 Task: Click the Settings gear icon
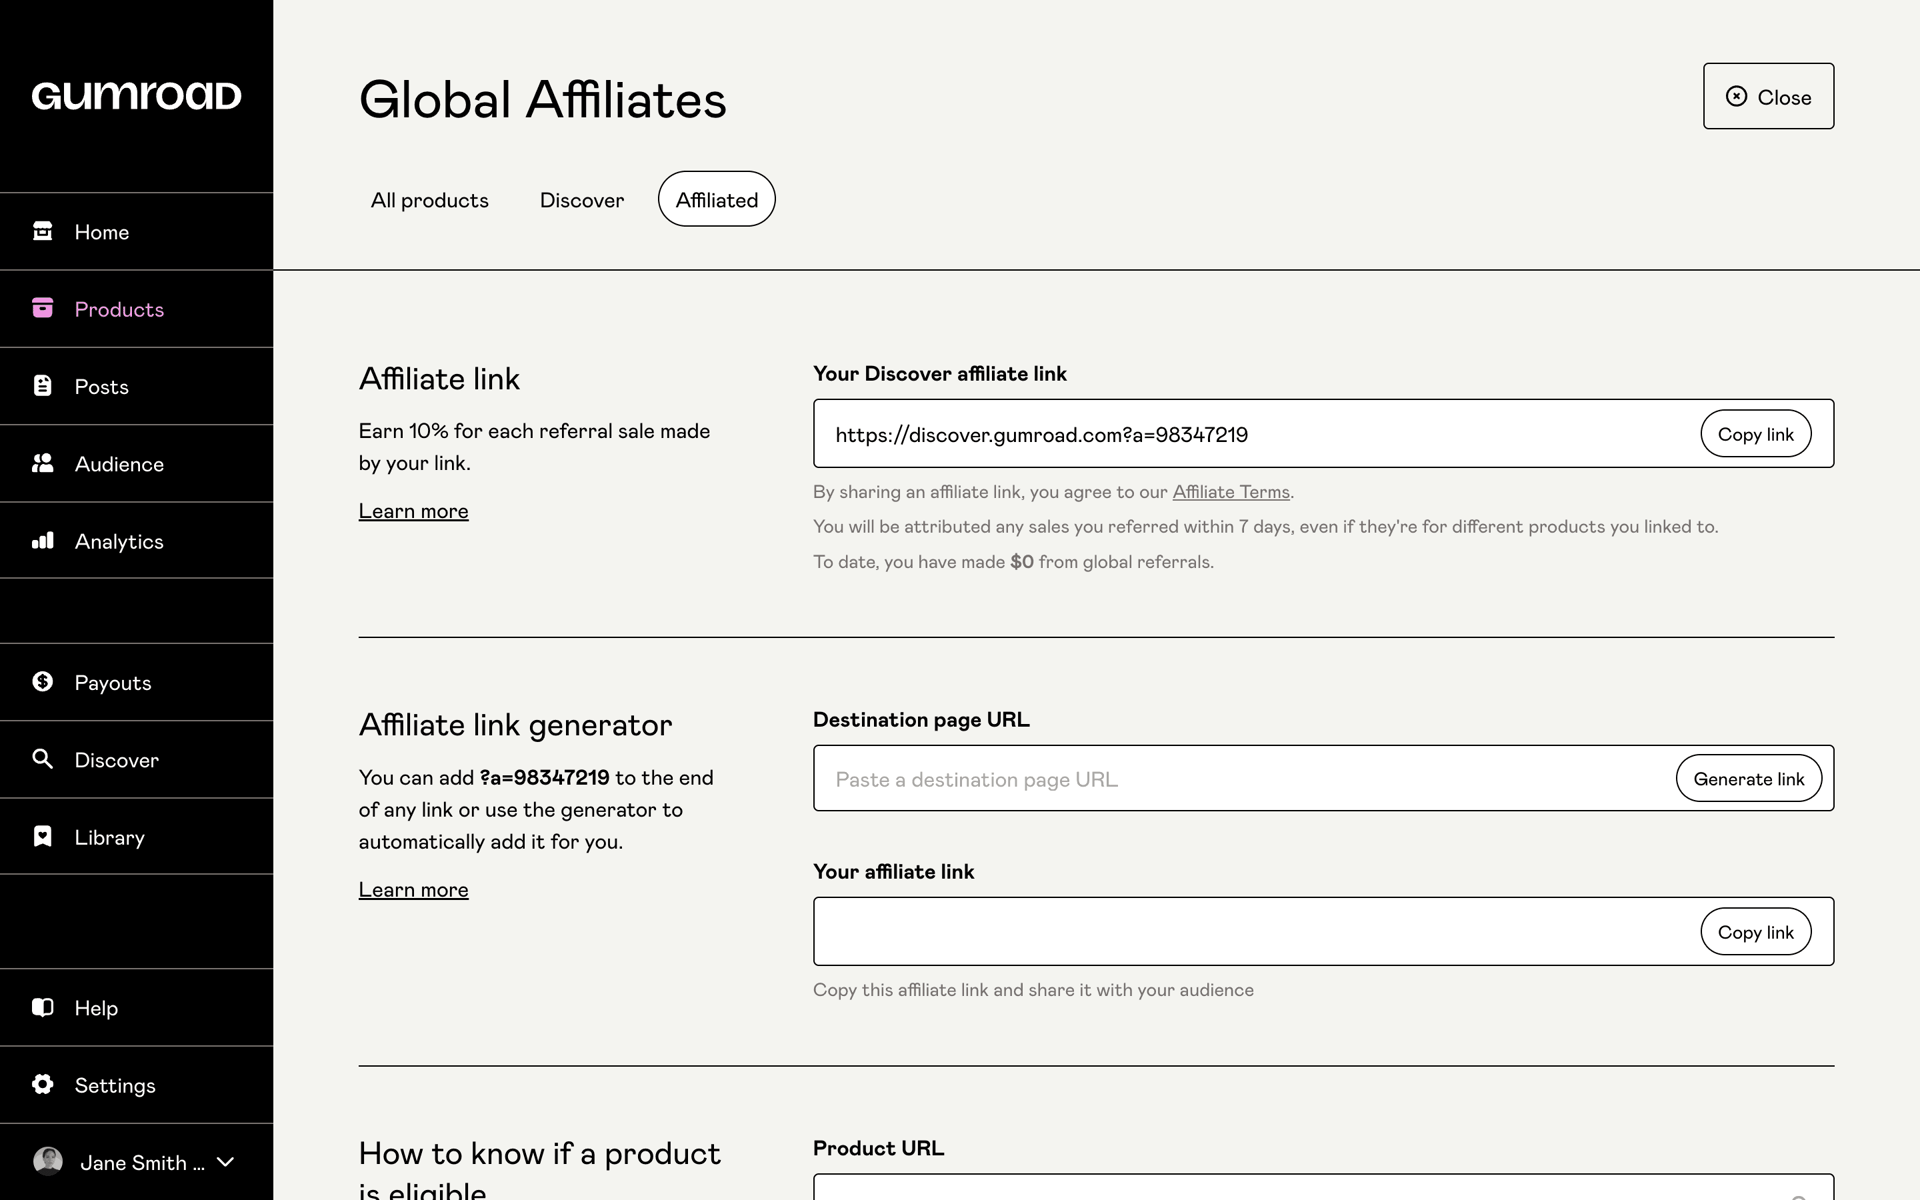[x=42, y=1084]
